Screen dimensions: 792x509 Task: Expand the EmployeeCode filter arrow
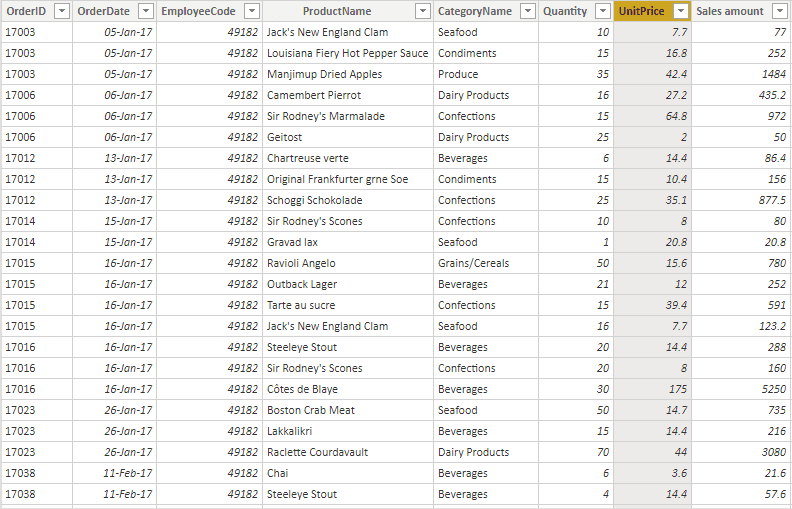[250, 11]
